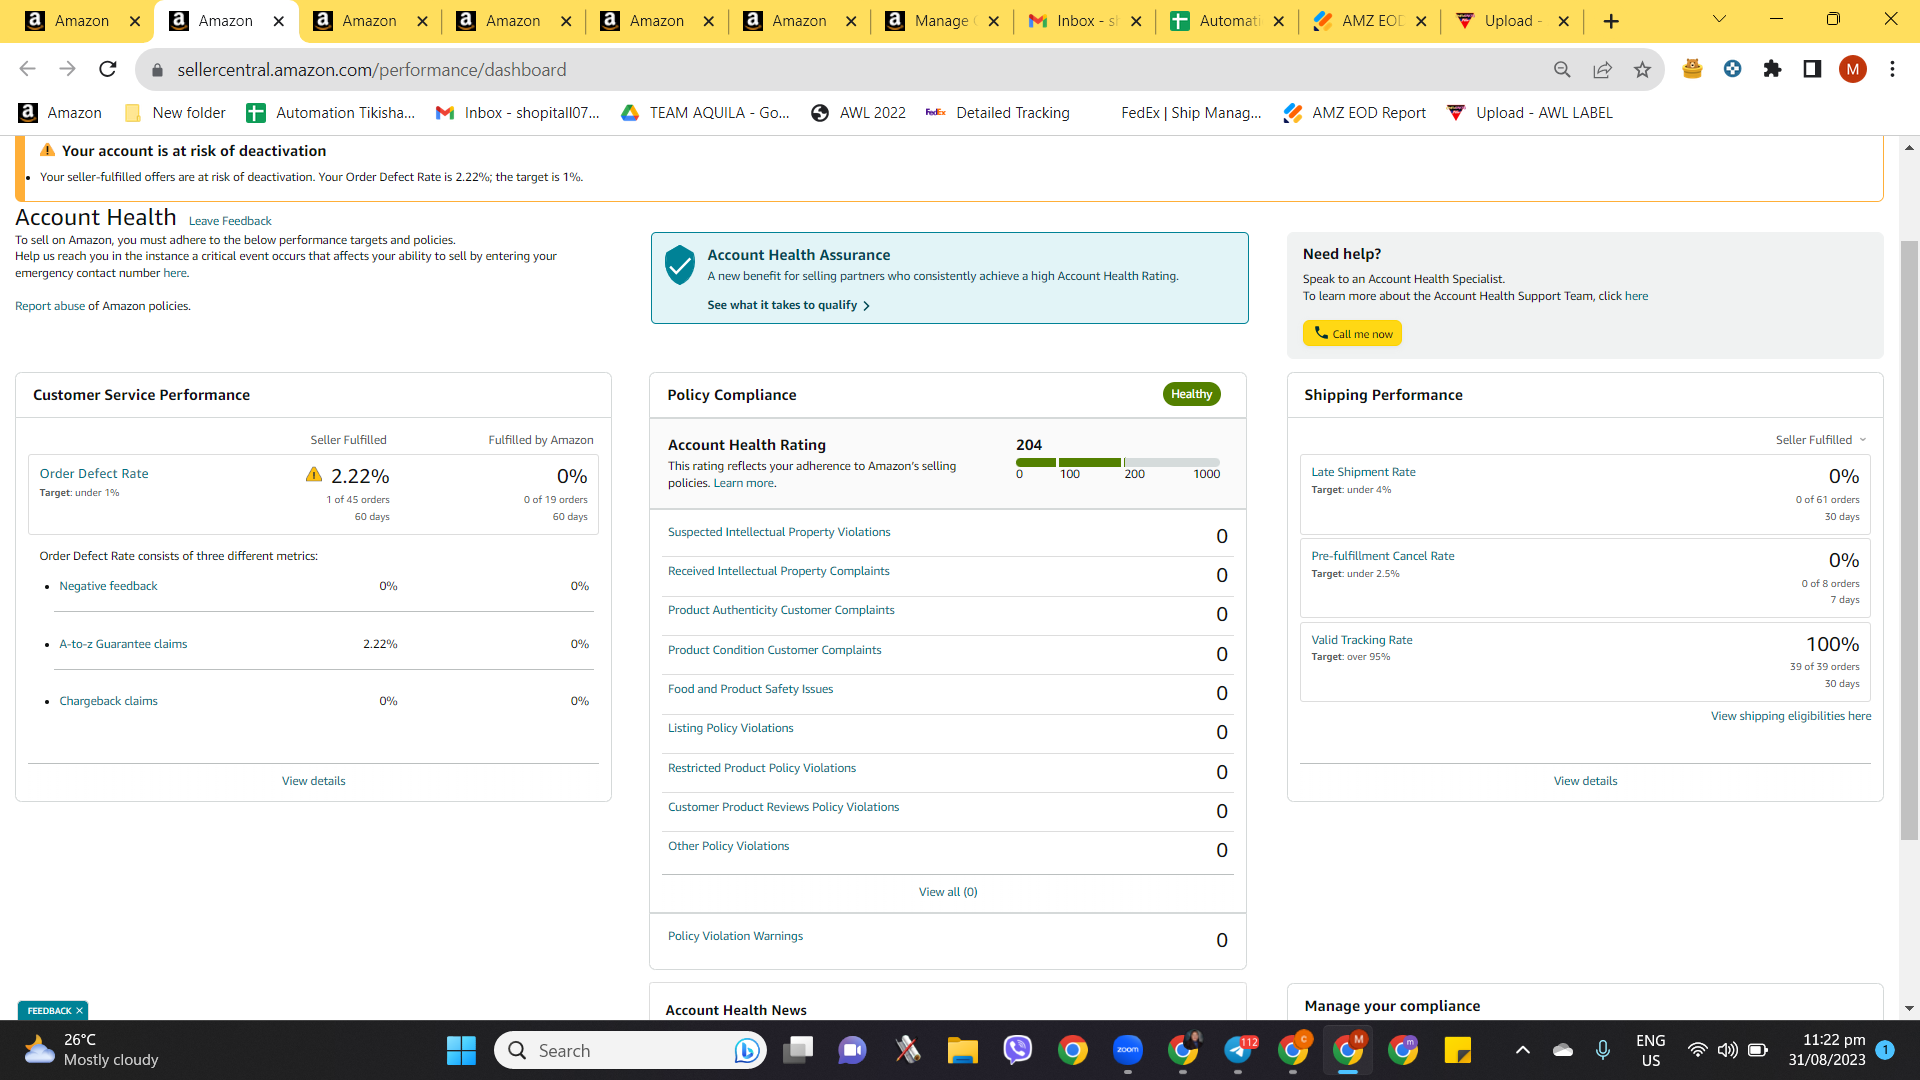Bookmark this page with the star
The height and width of the screenshot is (1080, 1920).
click(x=1642, y=69)
